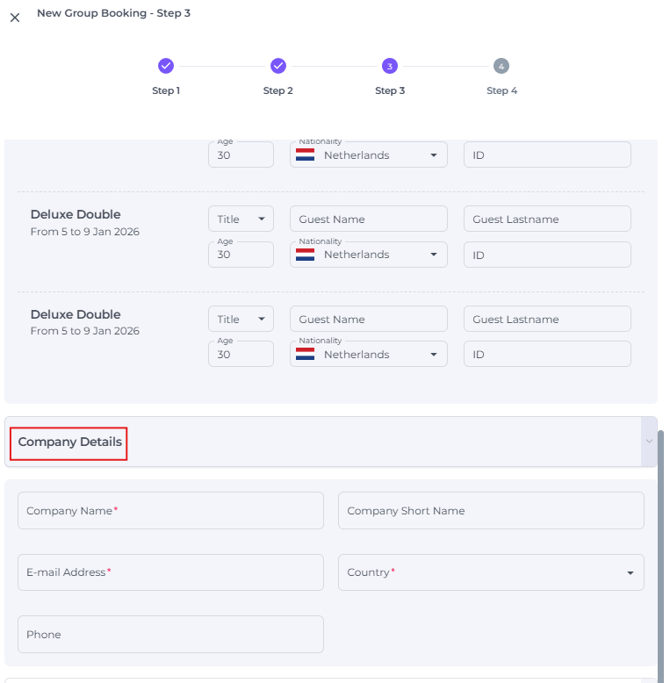Go back to Step 1 checkmark icon

point(166,66)
